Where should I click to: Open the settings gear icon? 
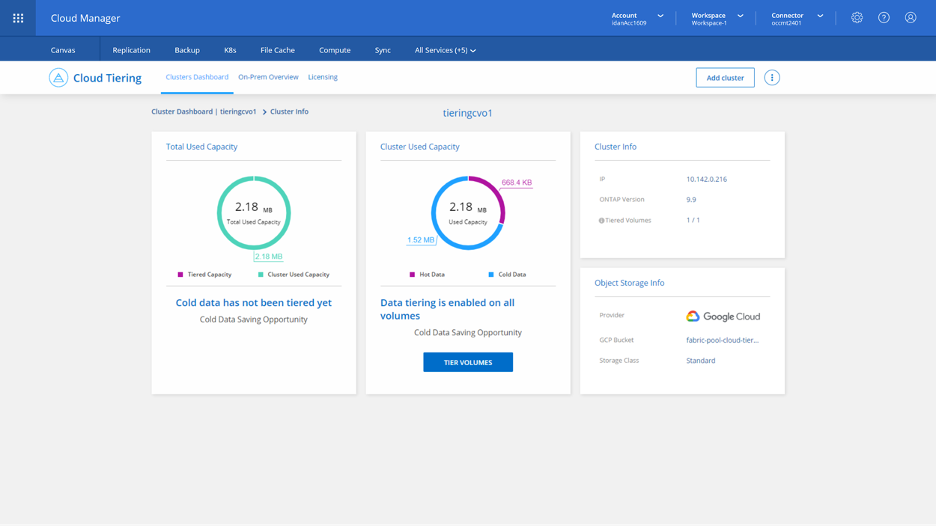pos(857,18)
